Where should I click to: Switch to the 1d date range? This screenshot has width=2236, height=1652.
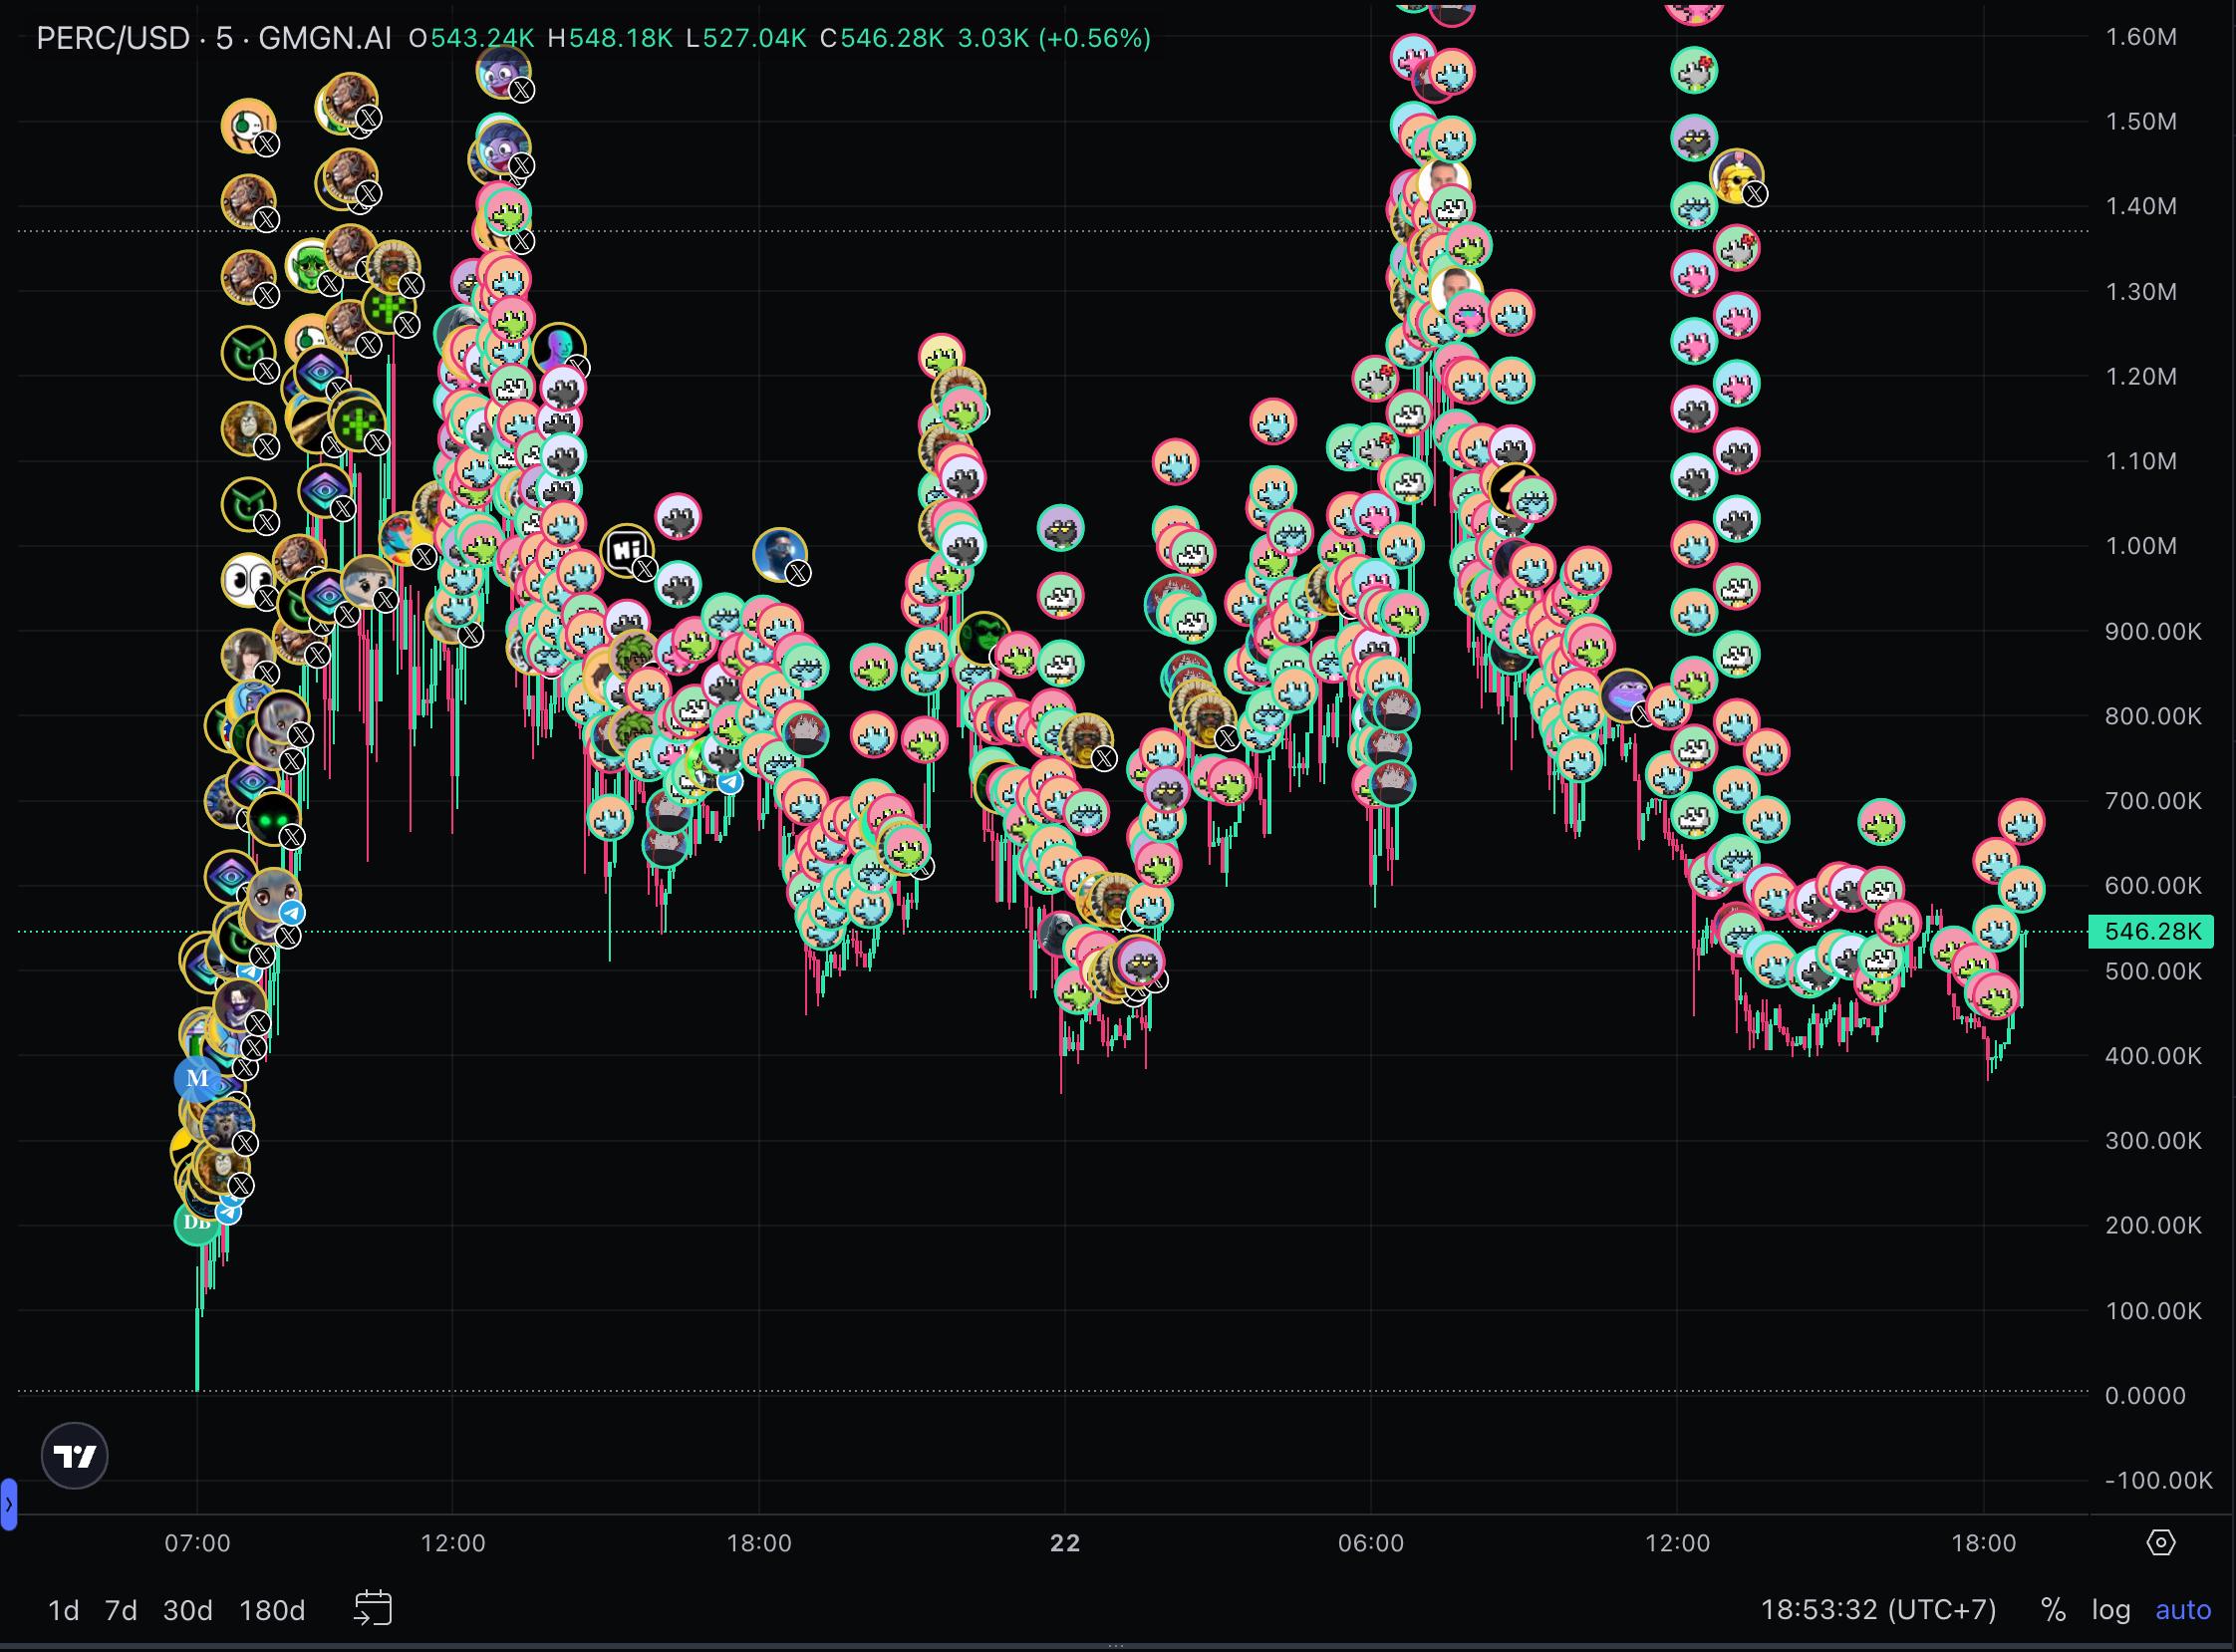pyautogui.click(x=64, y=1610)
